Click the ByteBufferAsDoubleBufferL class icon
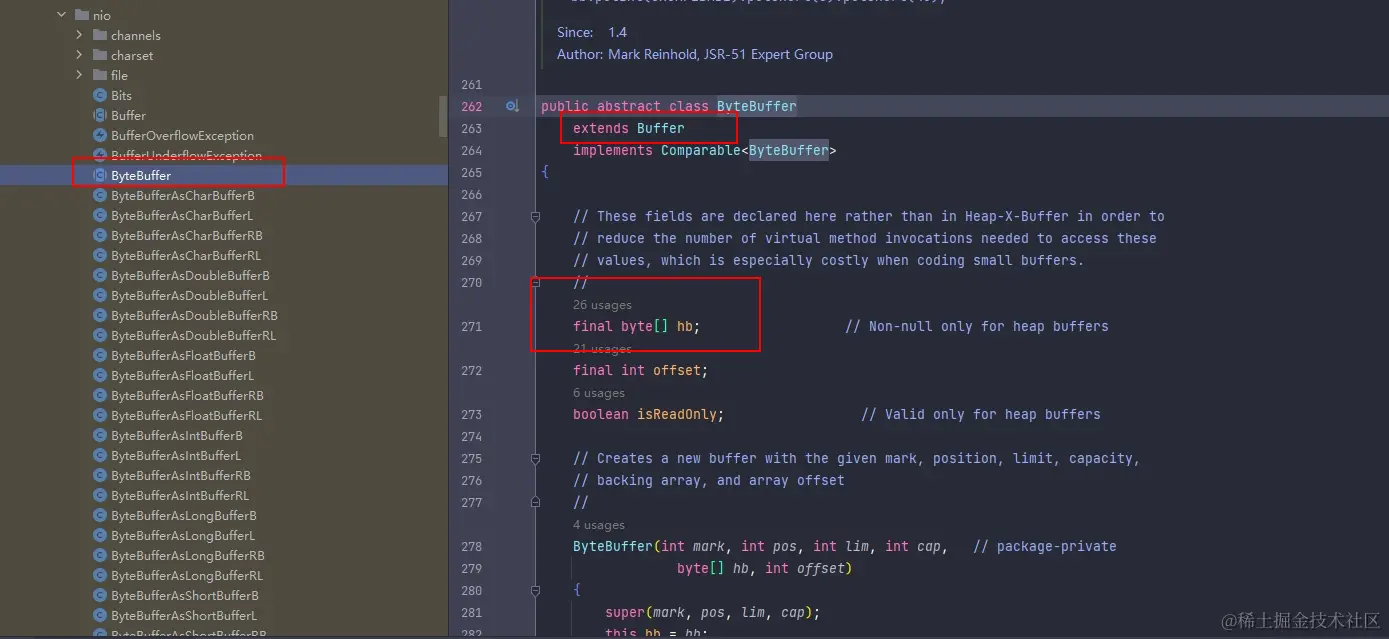The width and height of the screenshot is (1389, 639). click(x=100, y=295)
